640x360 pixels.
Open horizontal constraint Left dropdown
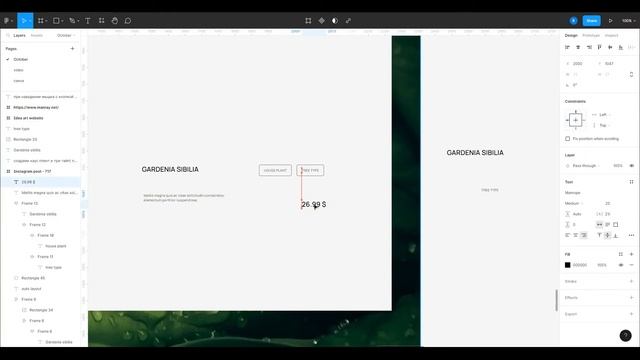604,115
